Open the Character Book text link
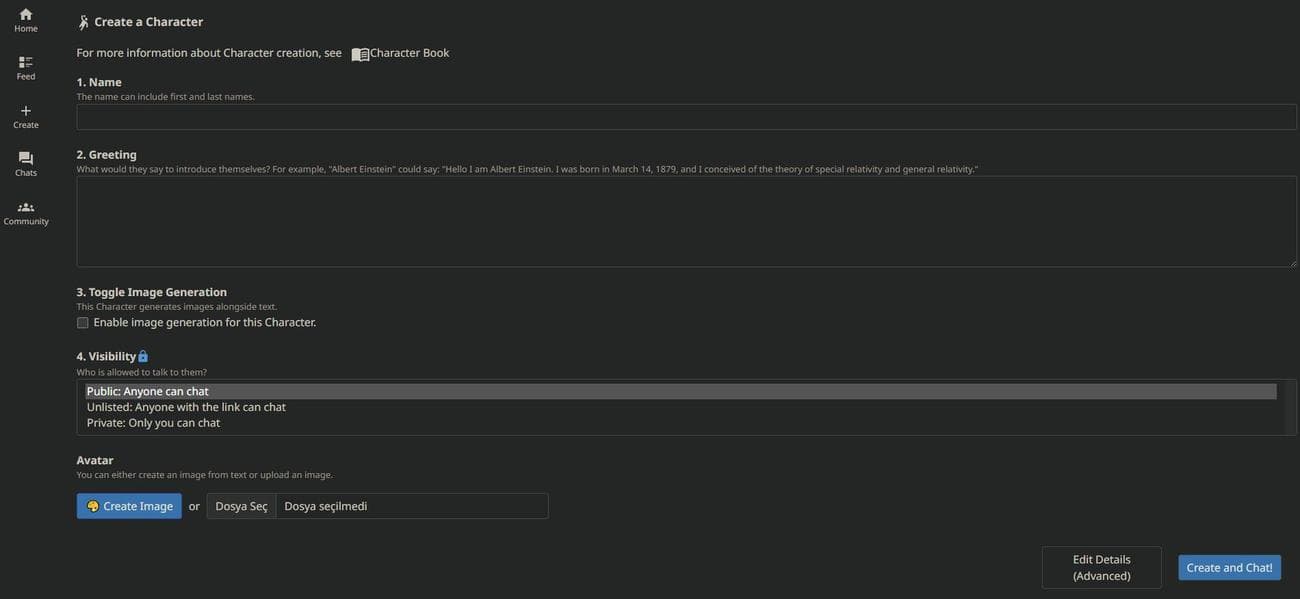This screenshot has height=599, width=1300. point(409,53)
